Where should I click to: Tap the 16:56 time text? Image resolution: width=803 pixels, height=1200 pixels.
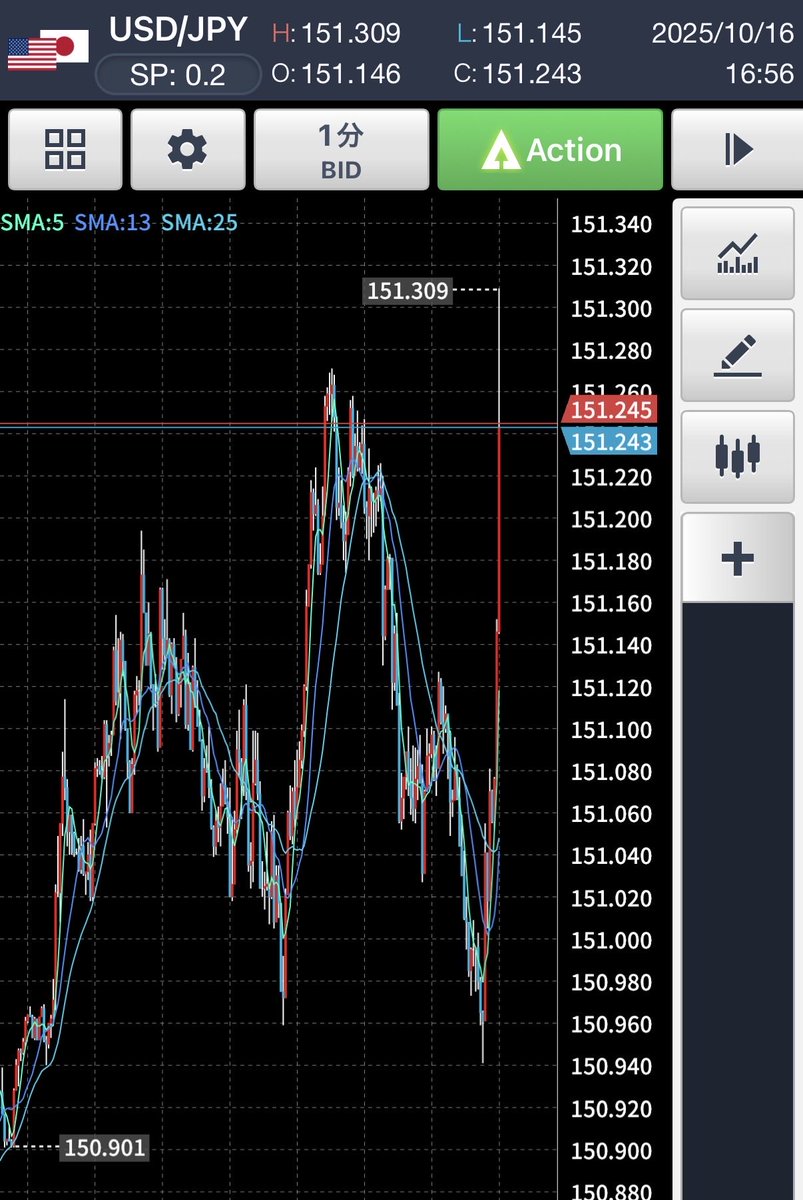tap(759, 74)
